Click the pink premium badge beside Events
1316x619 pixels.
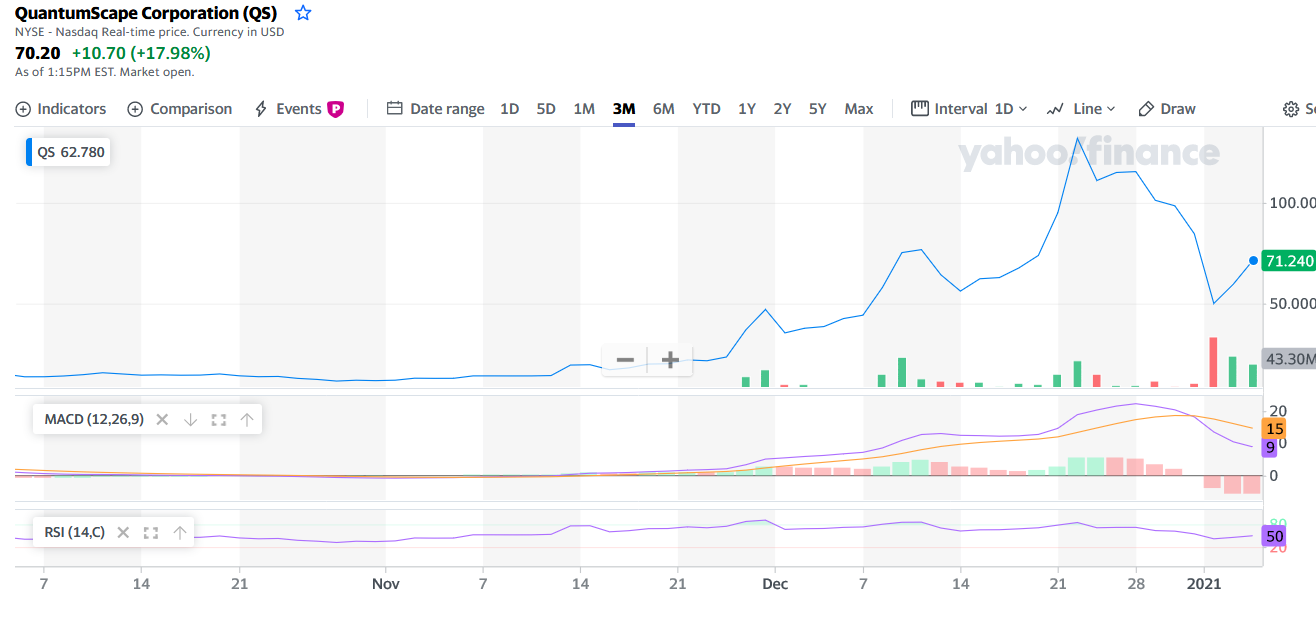point(336,109)
